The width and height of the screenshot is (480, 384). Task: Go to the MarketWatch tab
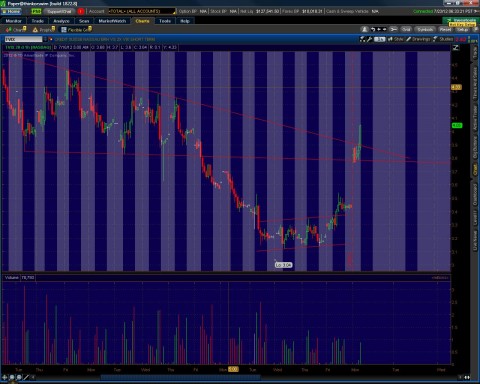tap(112, 21)
